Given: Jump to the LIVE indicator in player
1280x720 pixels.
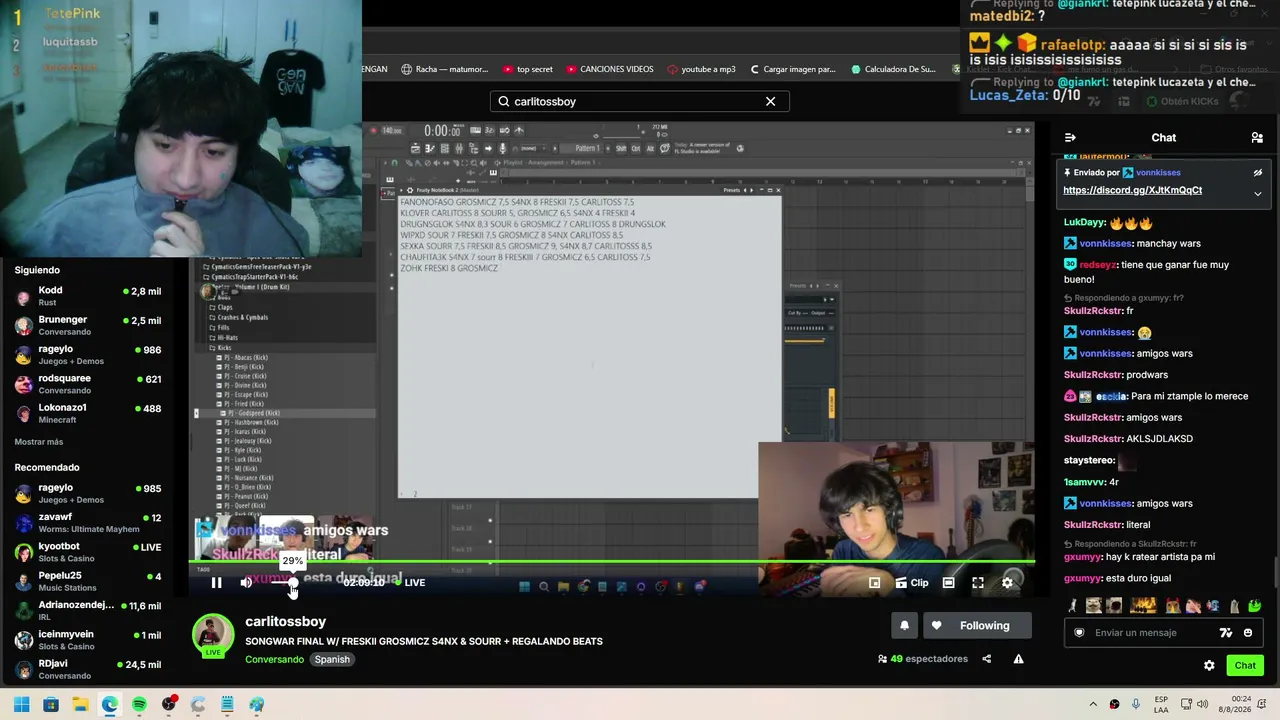Looking at the screenshot, I should [x=410, y=582].
